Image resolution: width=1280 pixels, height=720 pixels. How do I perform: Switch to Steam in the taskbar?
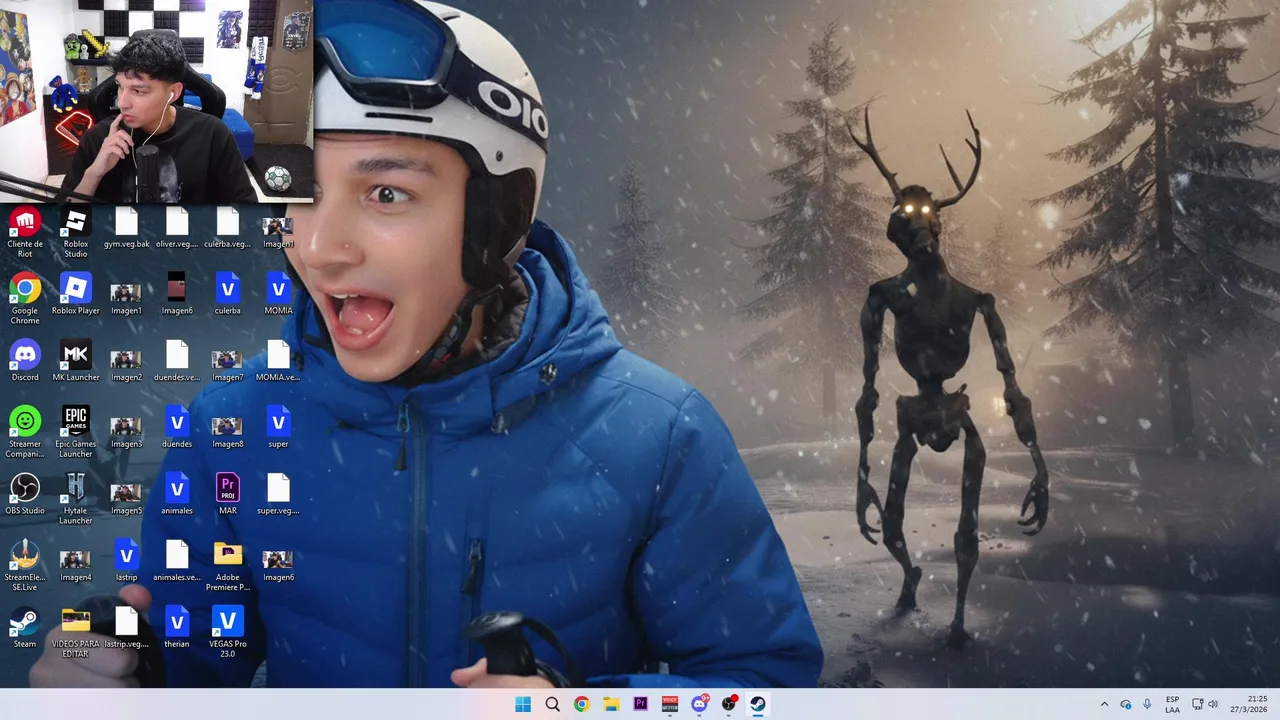click(x=758, y=704)
